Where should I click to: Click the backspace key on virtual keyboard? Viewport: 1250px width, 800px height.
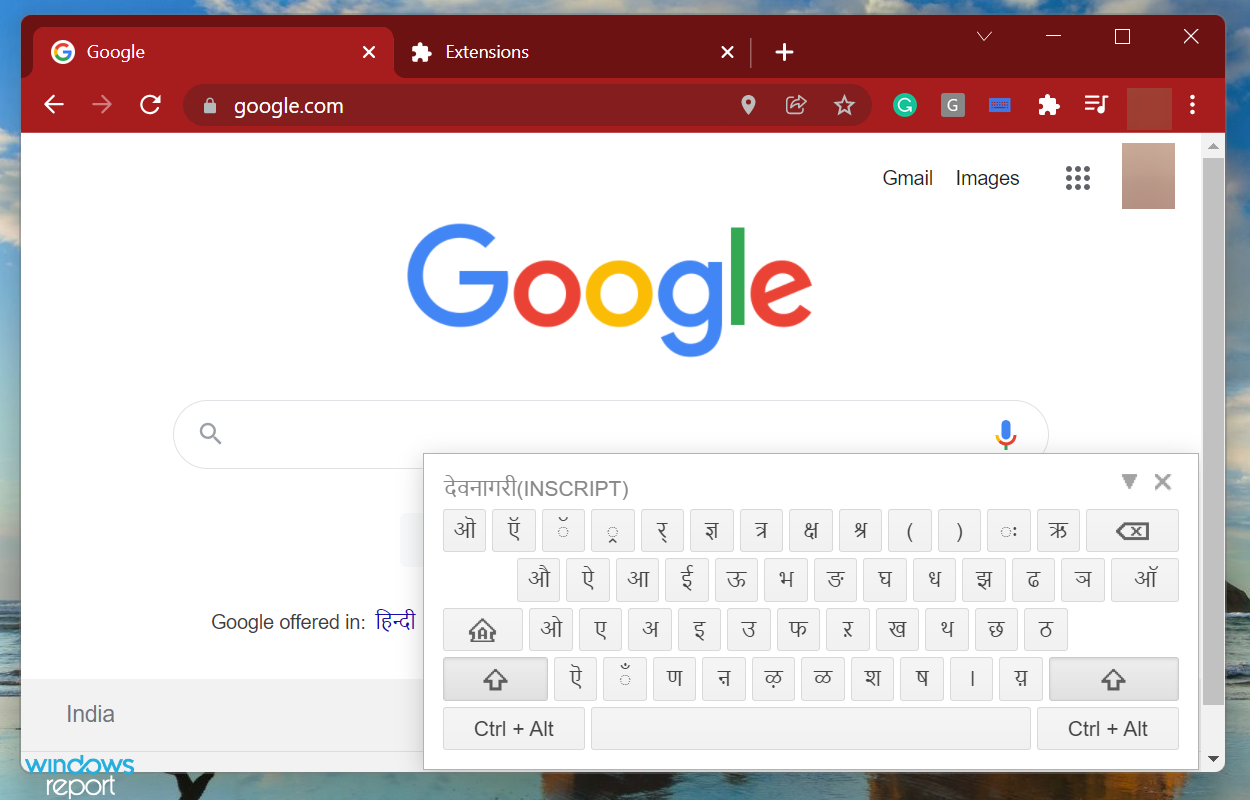1132,531
